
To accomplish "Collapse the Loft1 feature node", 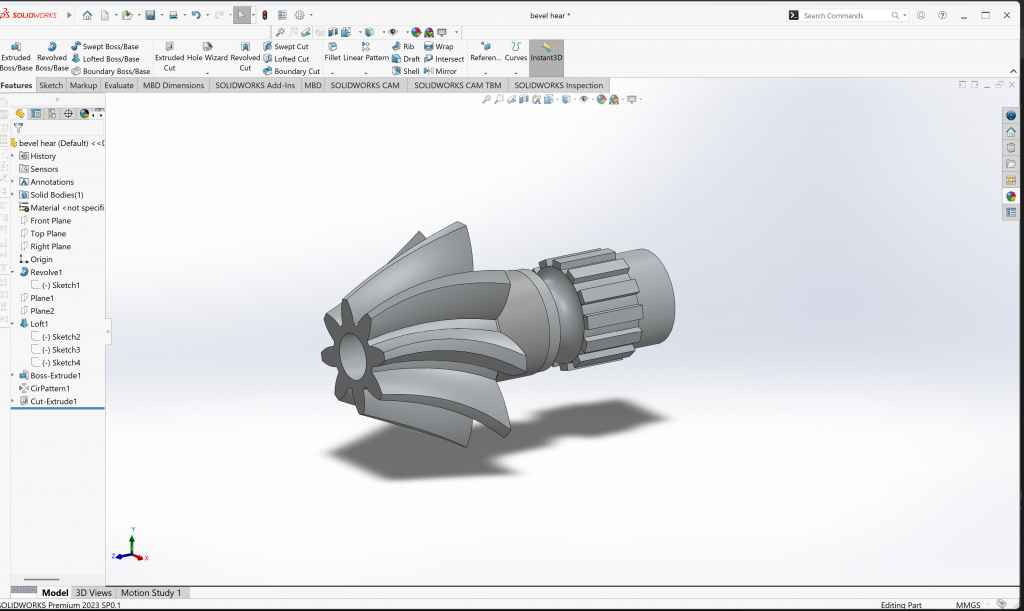I will click(x=13, y=324).
